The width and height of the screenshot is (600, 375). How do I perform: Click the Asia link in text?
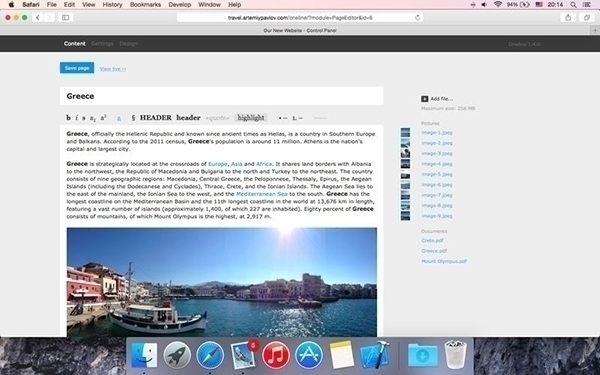[x=236, y=164]
